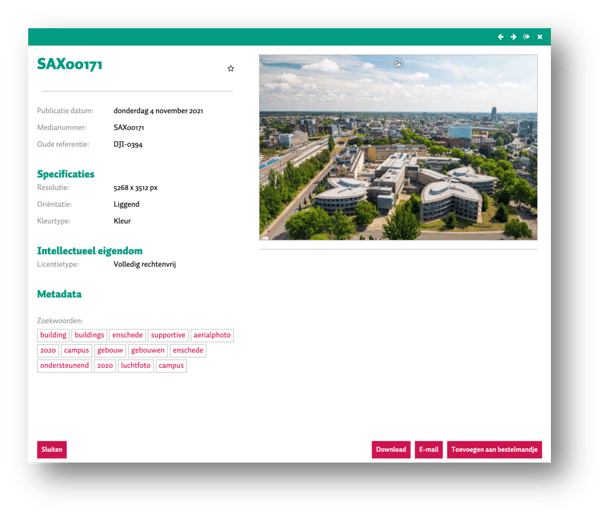Go to next media item arrow
This screenshot has width=608, height=519.
click(x=513, y=37)
